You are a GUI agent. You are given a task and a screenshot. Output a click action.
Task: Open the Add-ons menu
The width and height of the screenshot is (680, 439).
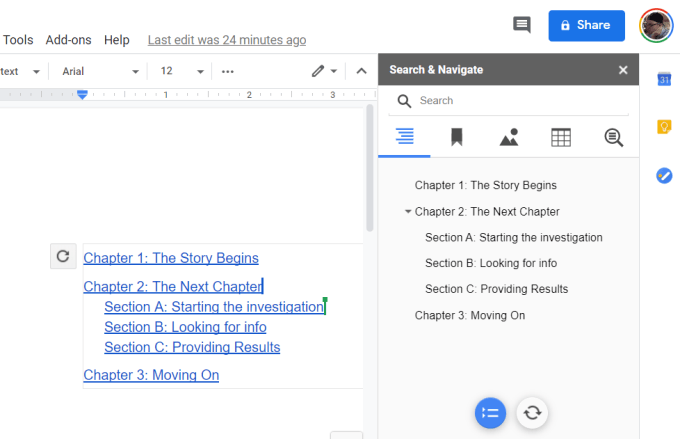68,40
